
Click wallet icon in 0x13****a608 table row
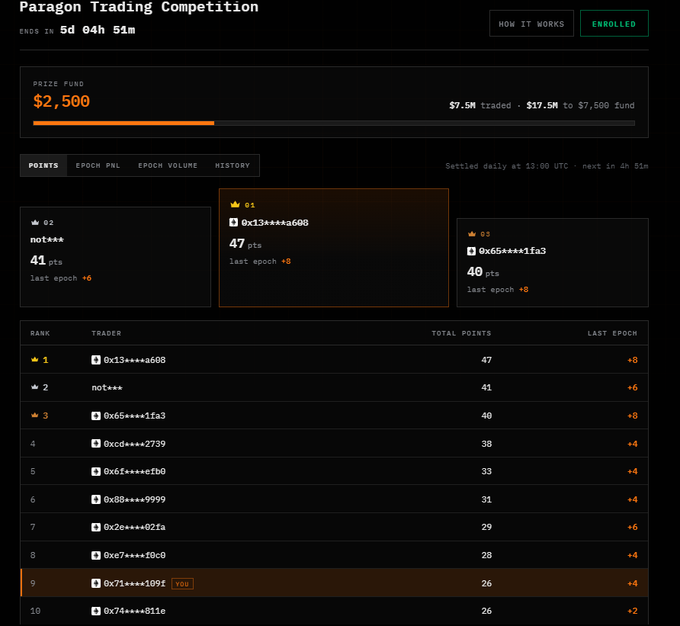(x=96, y=360)
